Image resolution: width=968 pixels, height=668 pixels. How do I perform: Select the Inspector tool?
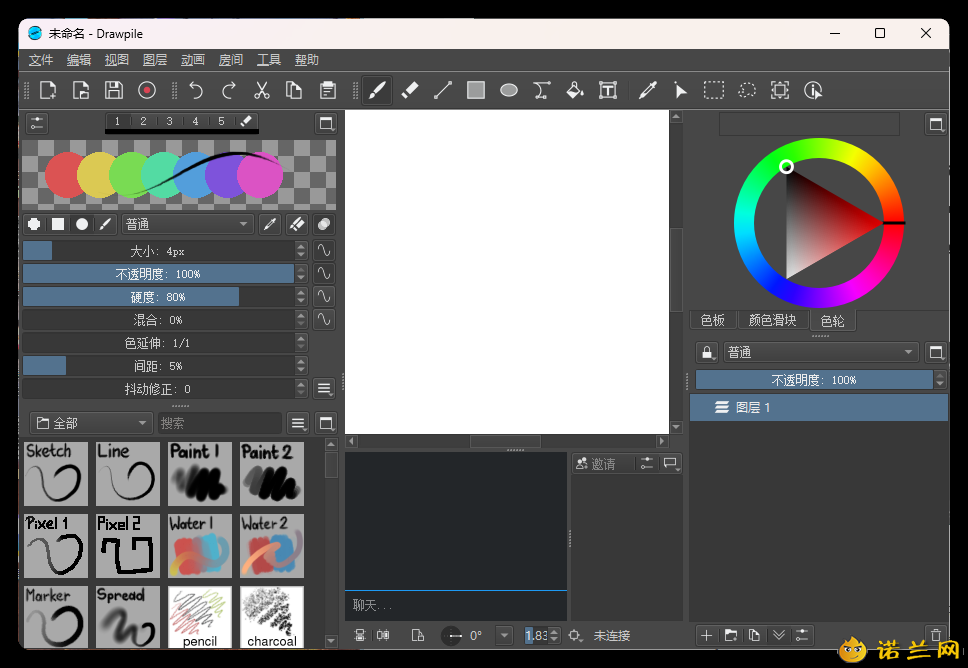pyautogui.click(x=813, y=90)
